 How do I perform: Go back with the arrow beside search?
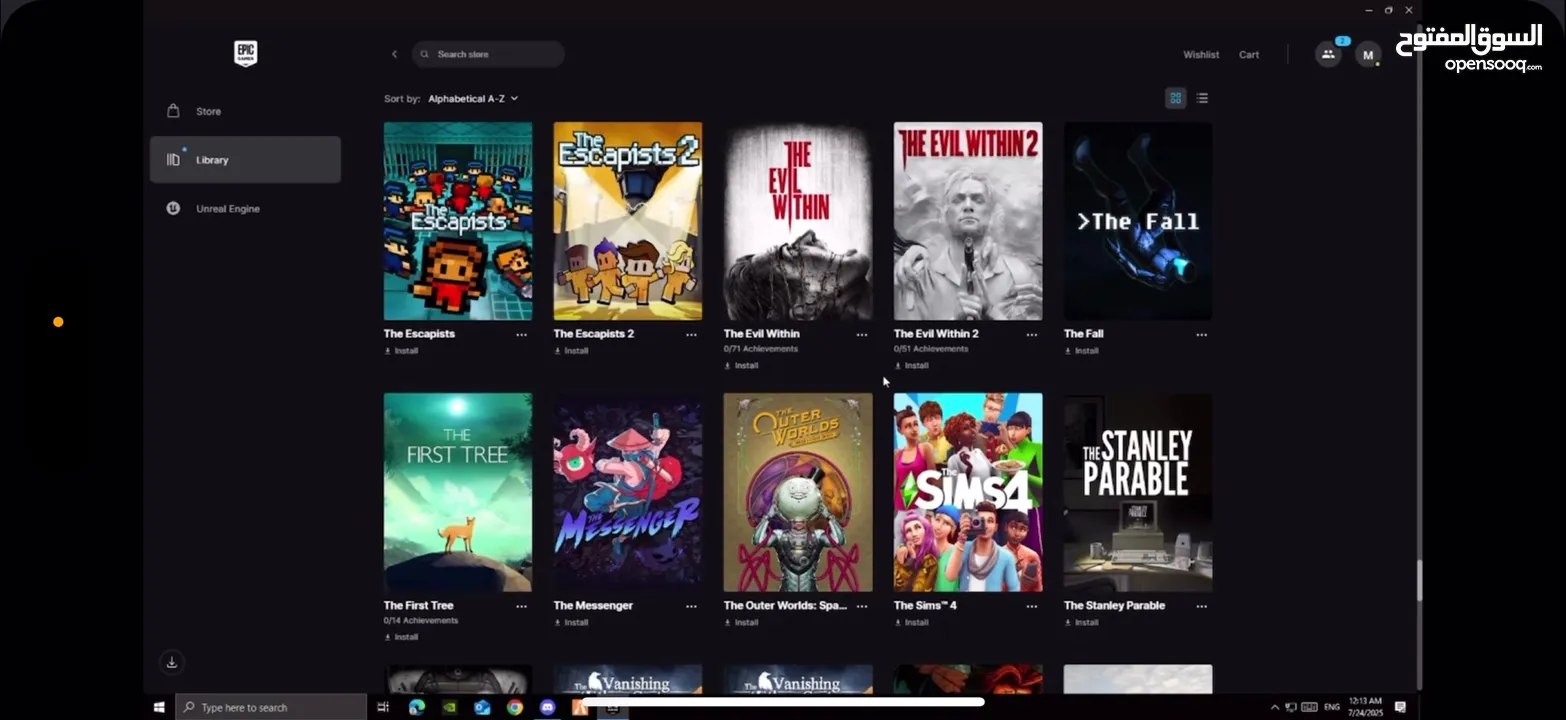[394, 54]
